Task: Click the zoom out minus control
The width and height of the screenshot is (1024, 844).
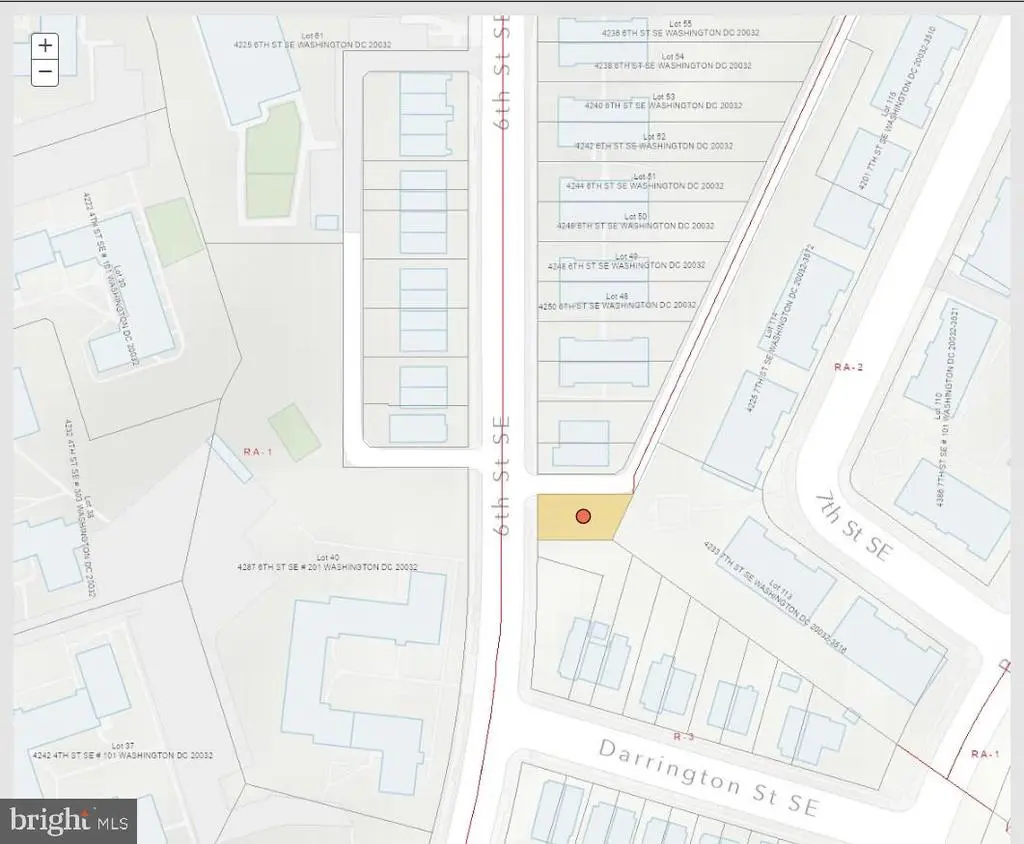Action: [x=44, y=72]
